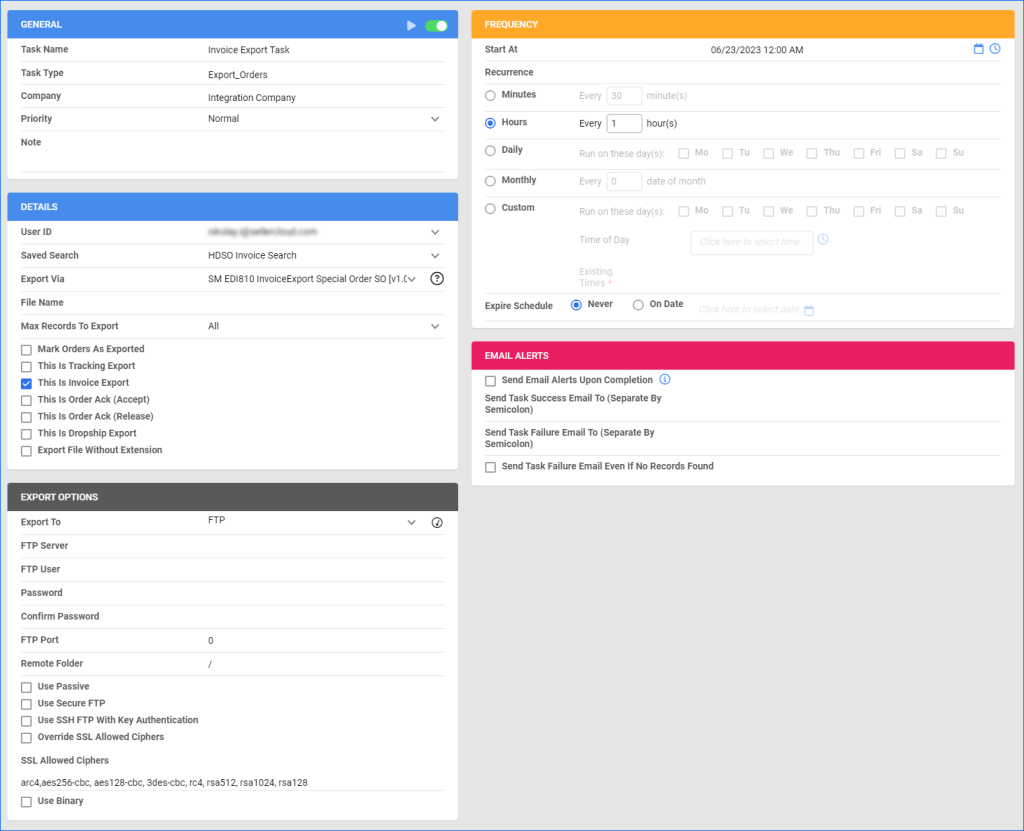The image size is (1024, 831).
Task: Check Mark Orders As Exported
Action: (x=25, y=349)
